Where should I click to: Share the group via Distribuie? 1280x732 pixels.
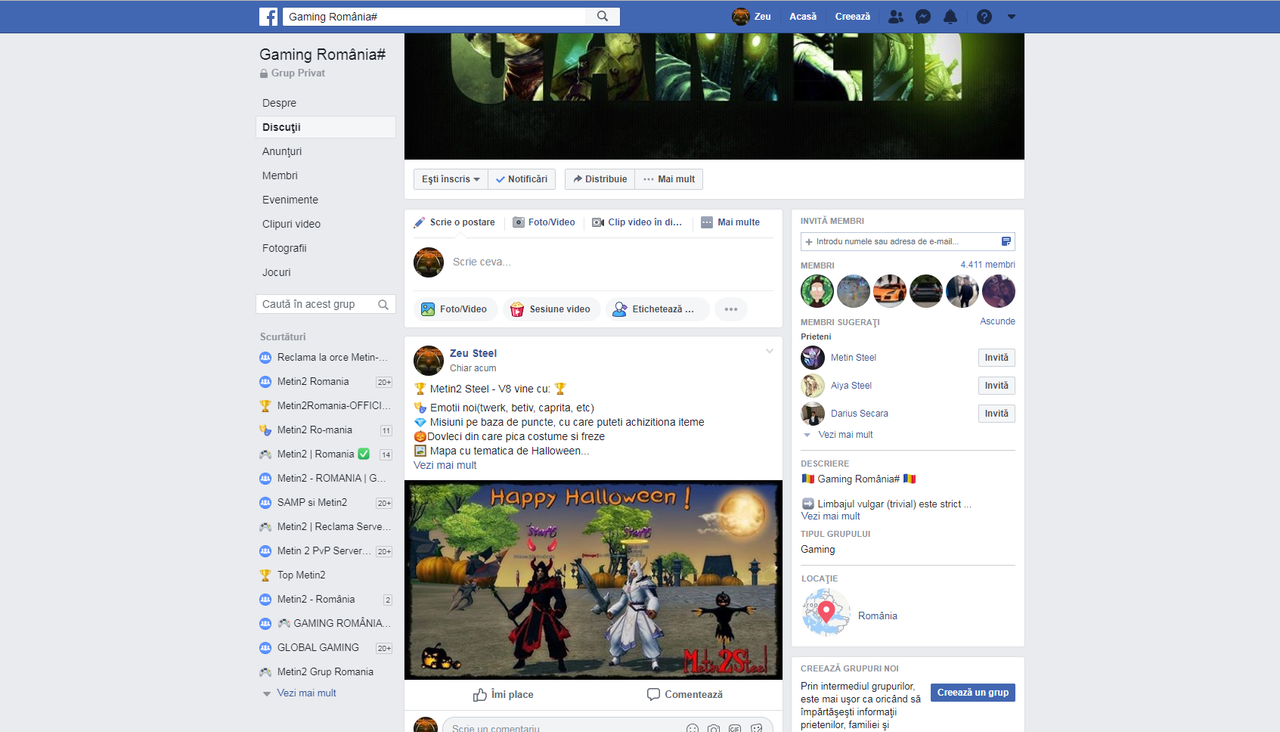599,178
